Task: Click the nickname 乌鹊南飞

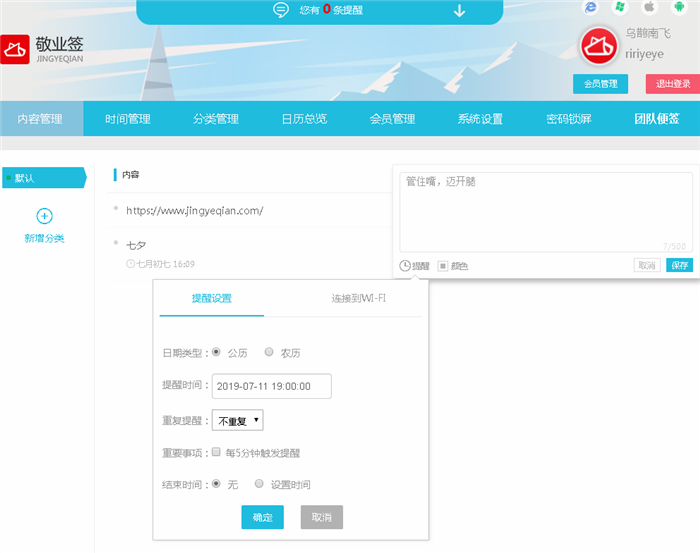Action: coord(648,33)
